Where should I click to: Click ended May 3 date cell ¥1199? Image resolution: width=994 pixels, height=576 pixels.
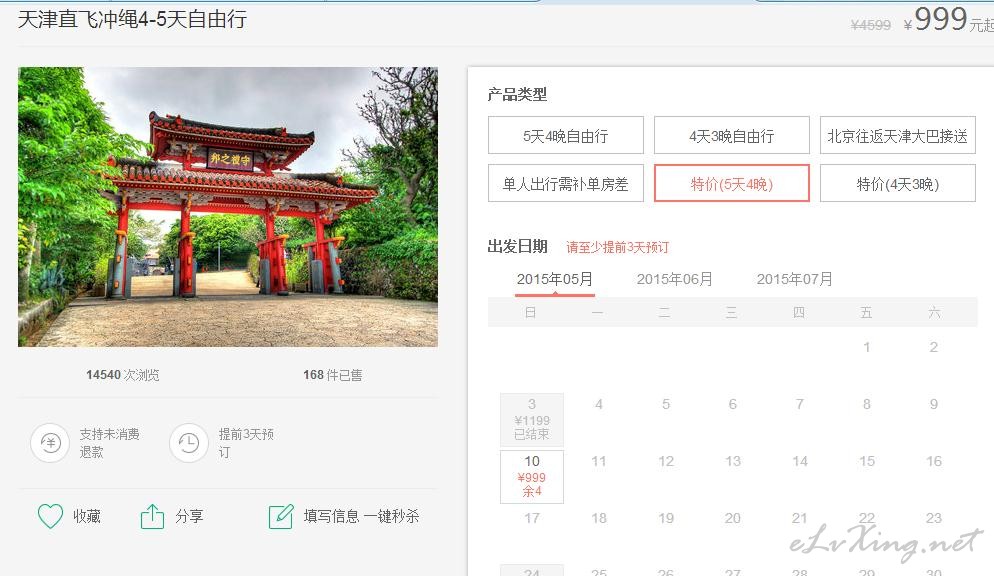[532, 419]
